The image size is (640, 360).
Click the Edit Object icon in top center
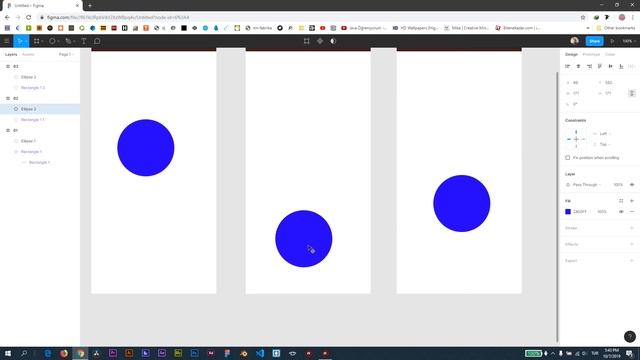click(307, 41)
